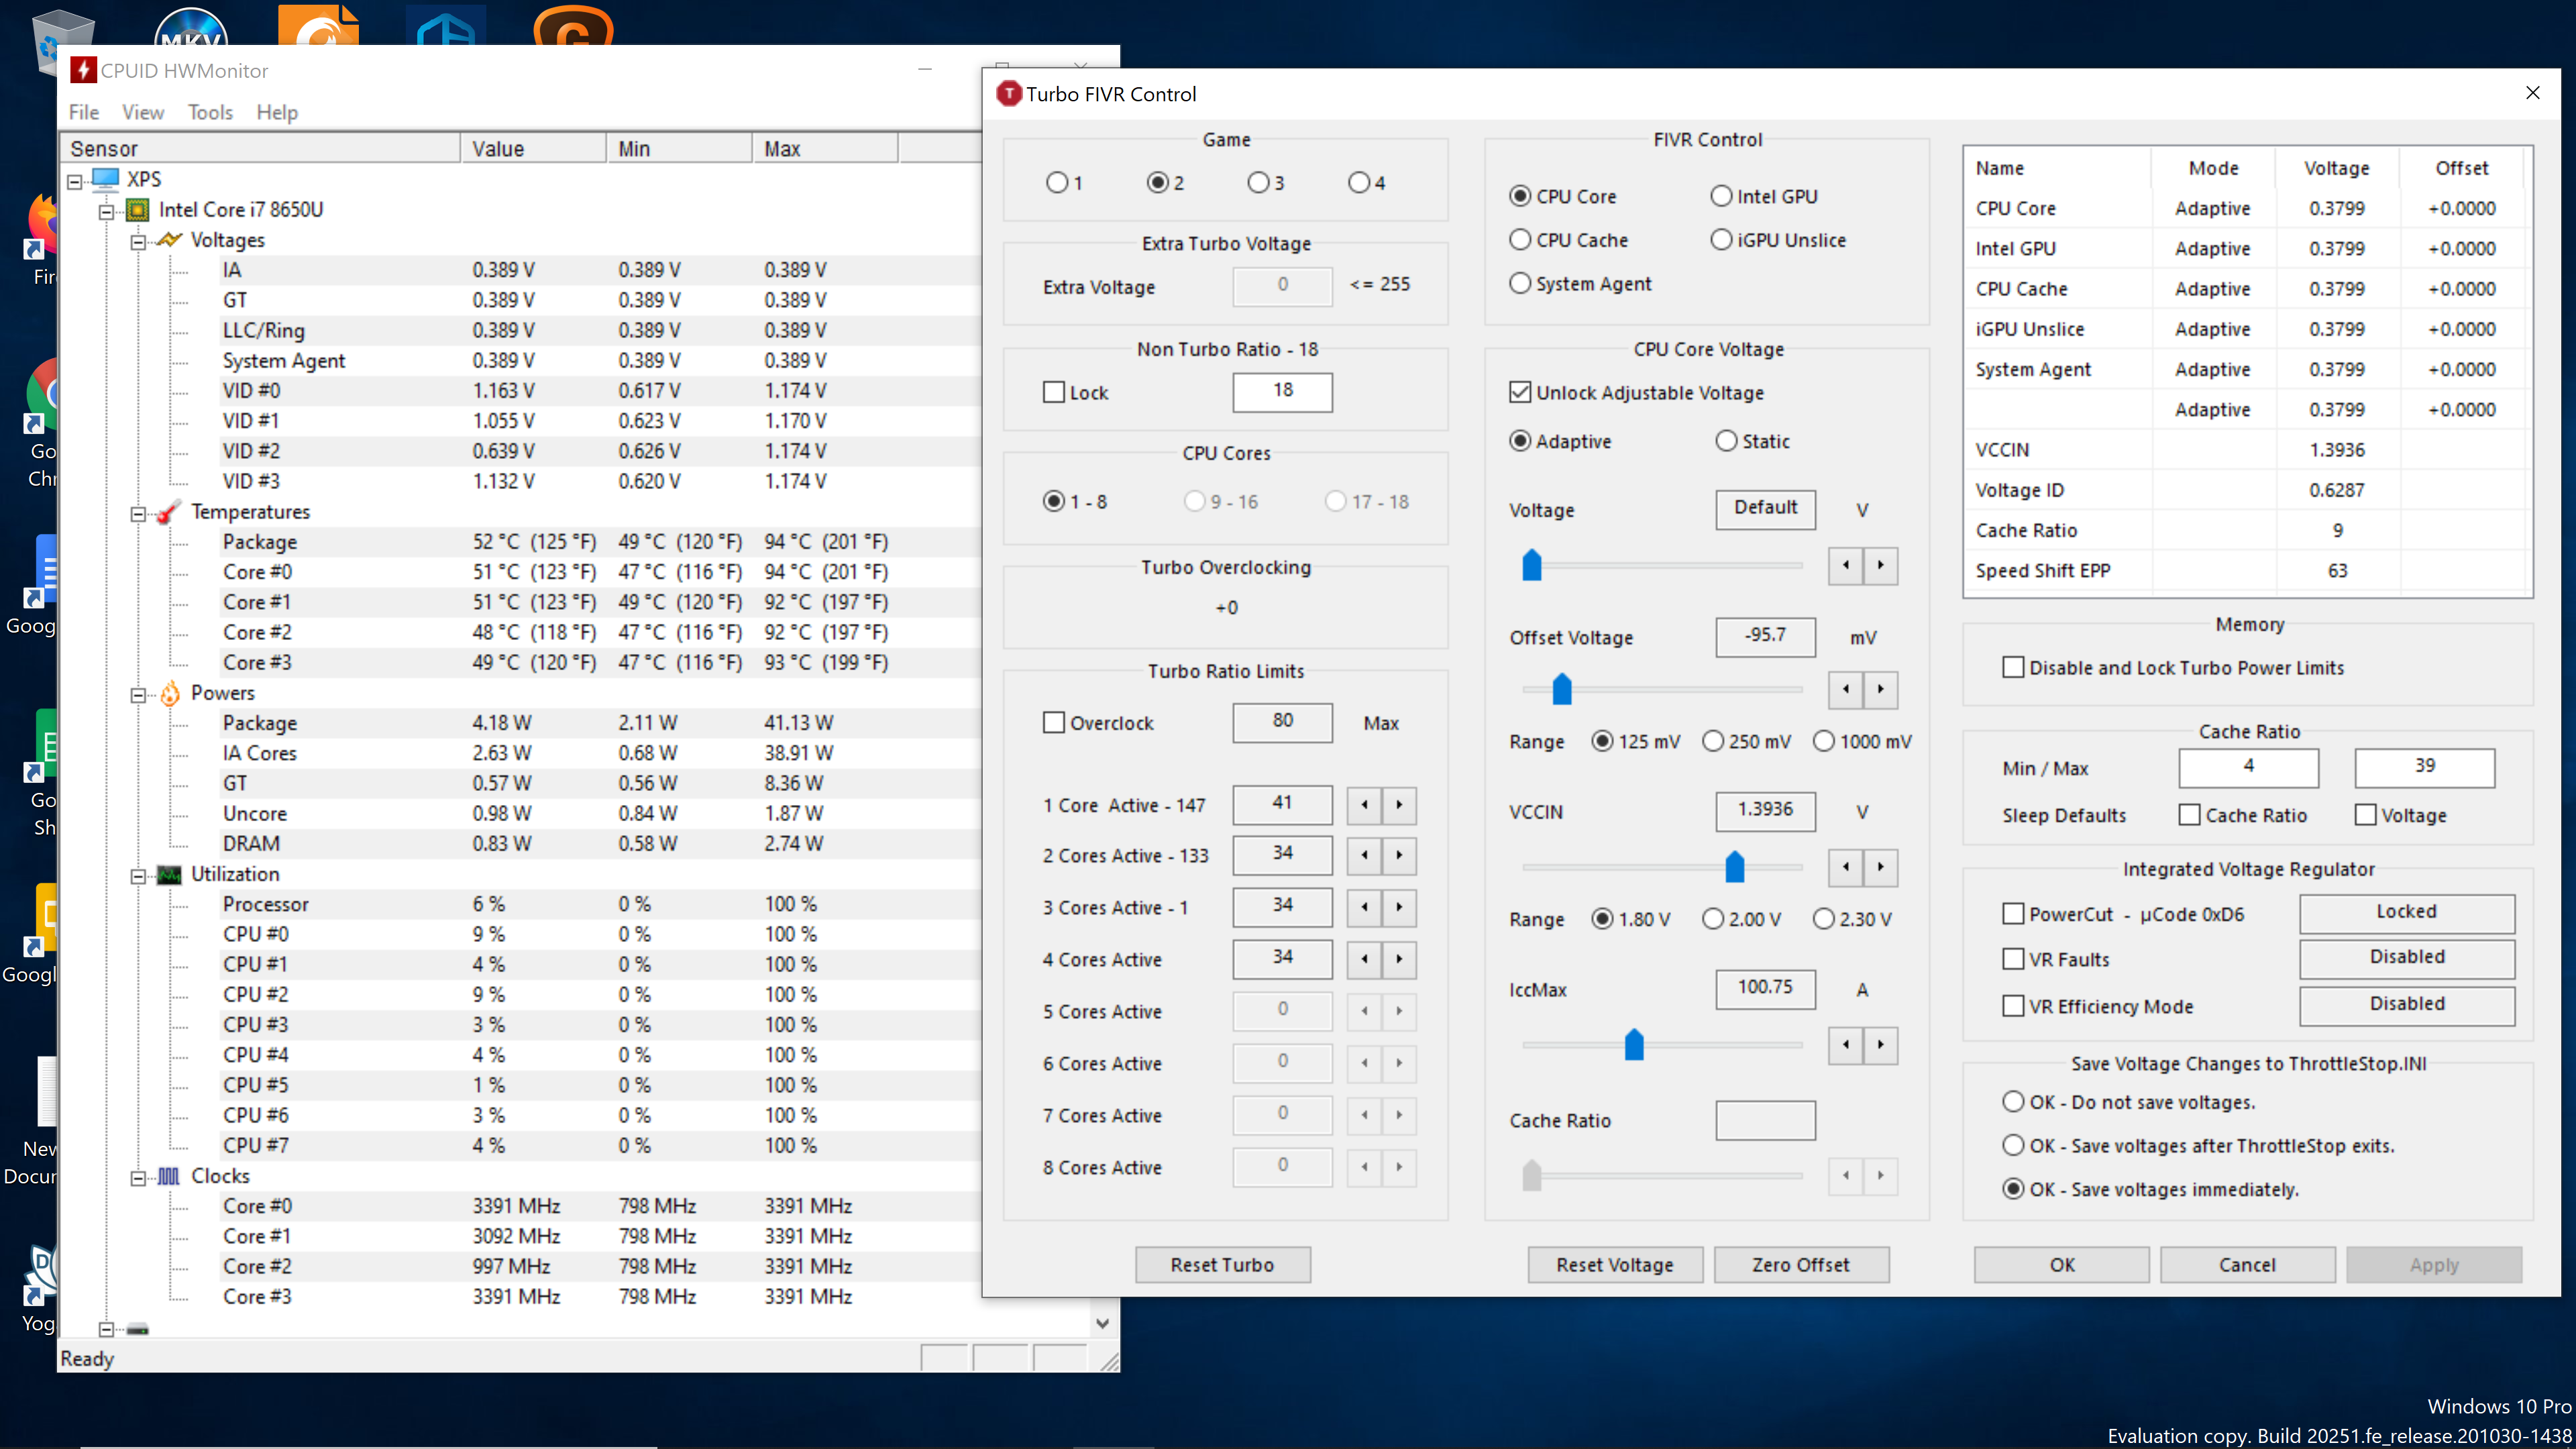Enable the Overclock checkbox
This screenshot has height=1449, width=2576.
1054,723
